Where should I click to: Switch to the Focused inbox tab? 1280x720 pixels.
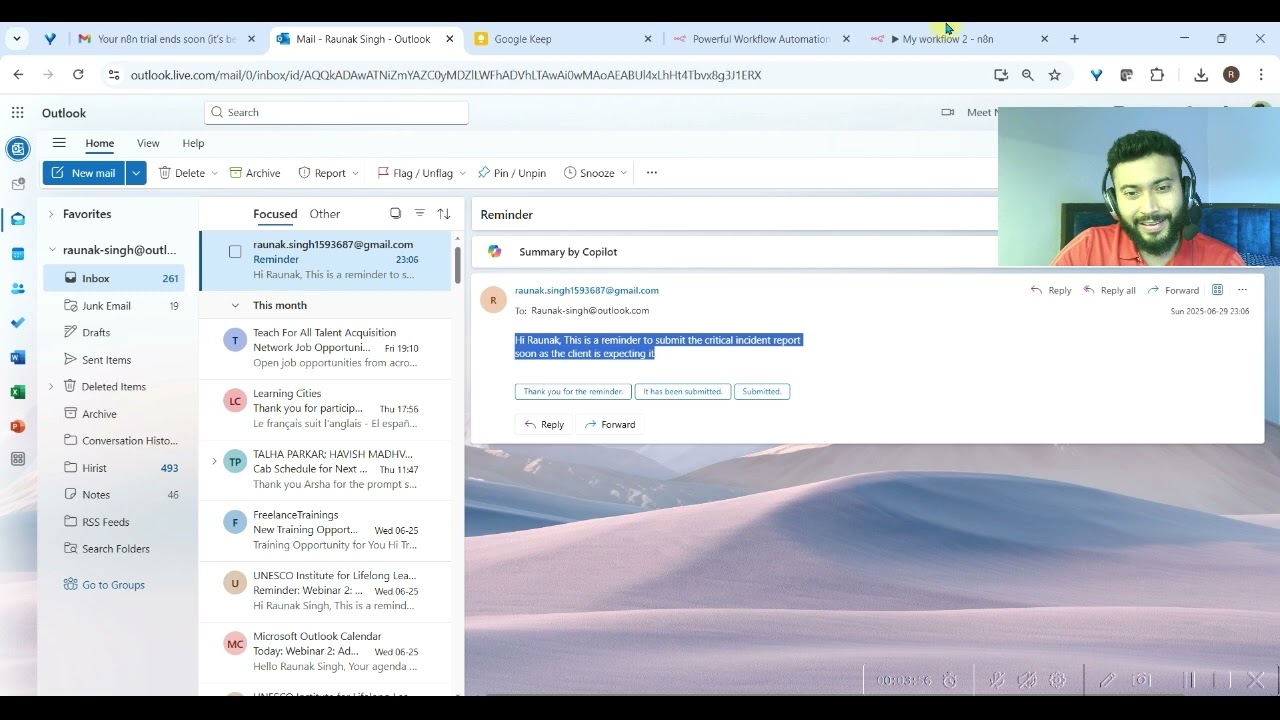tap(275, 214)
